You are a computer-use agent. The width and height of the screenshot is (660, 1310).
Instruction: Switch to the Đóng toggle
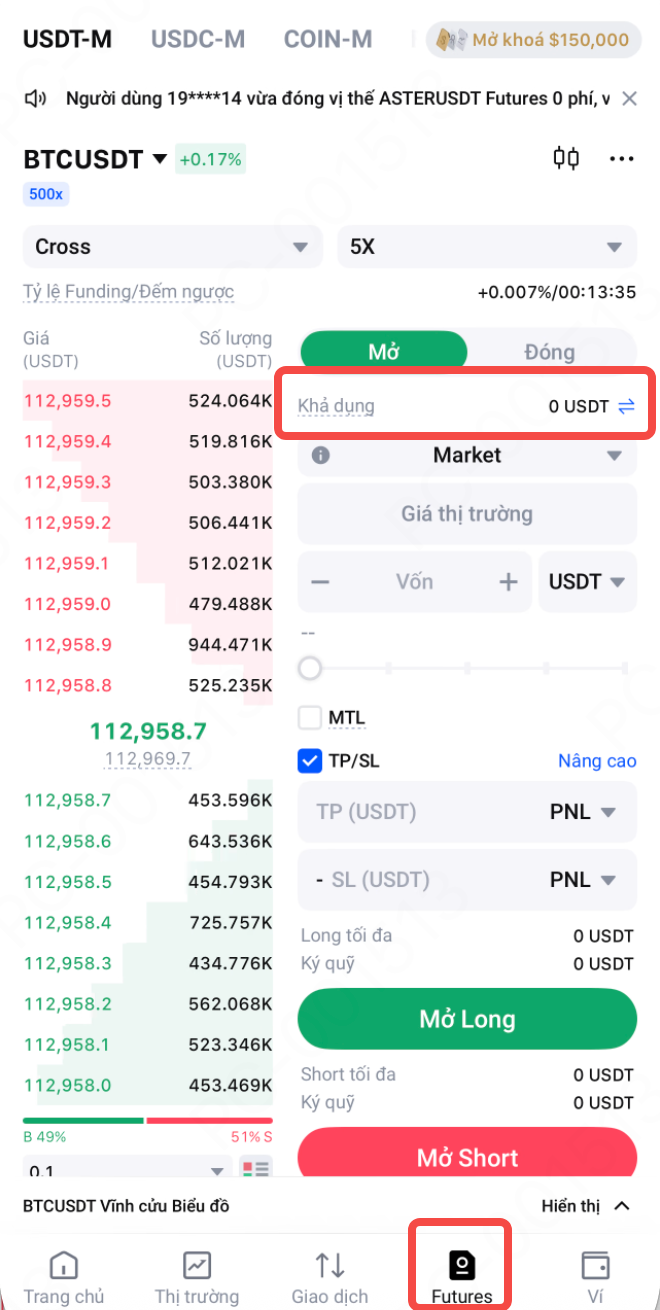click(550, 352)
